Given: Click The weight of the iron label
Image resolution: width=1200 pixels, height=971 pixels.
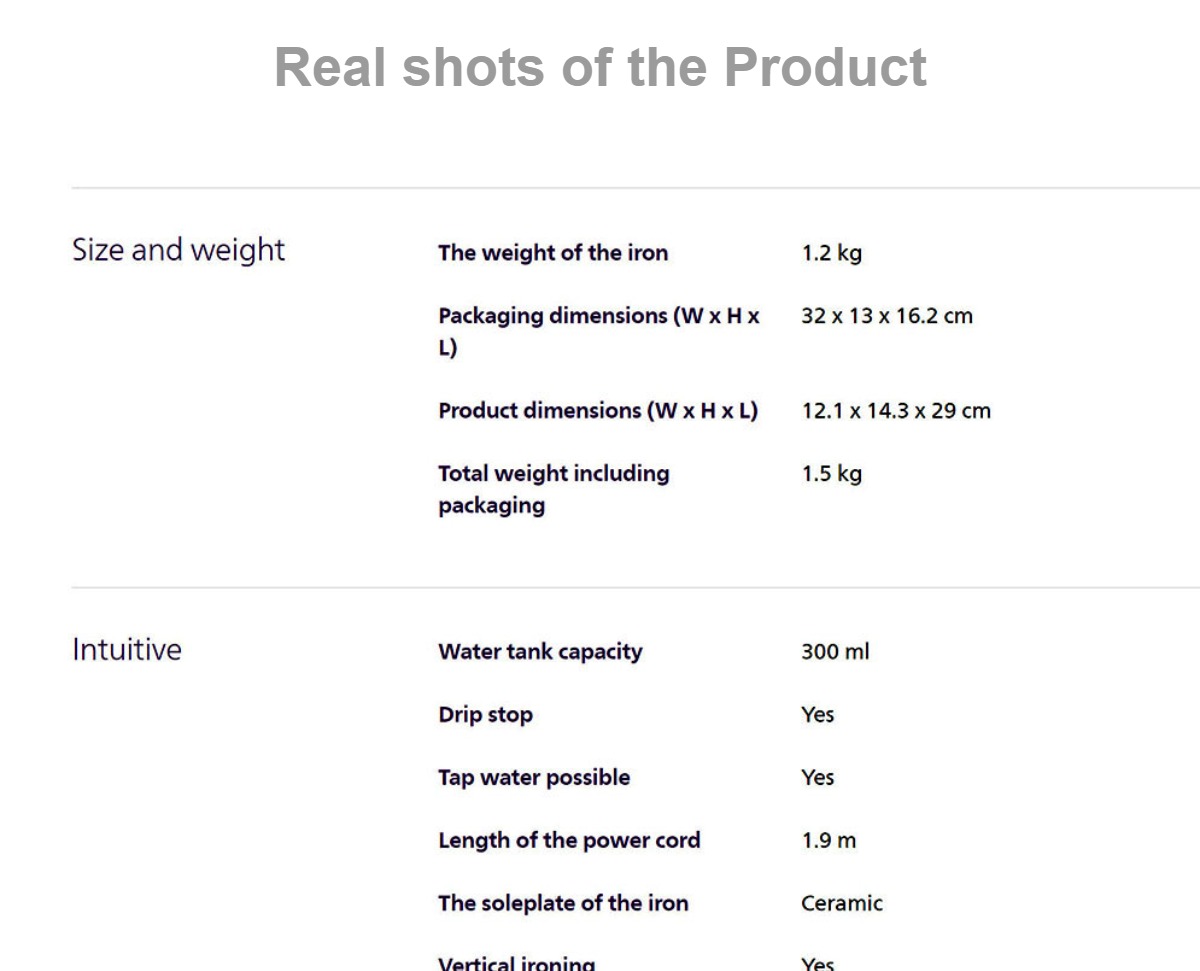Looking at the screenshot, I should 553,253.
